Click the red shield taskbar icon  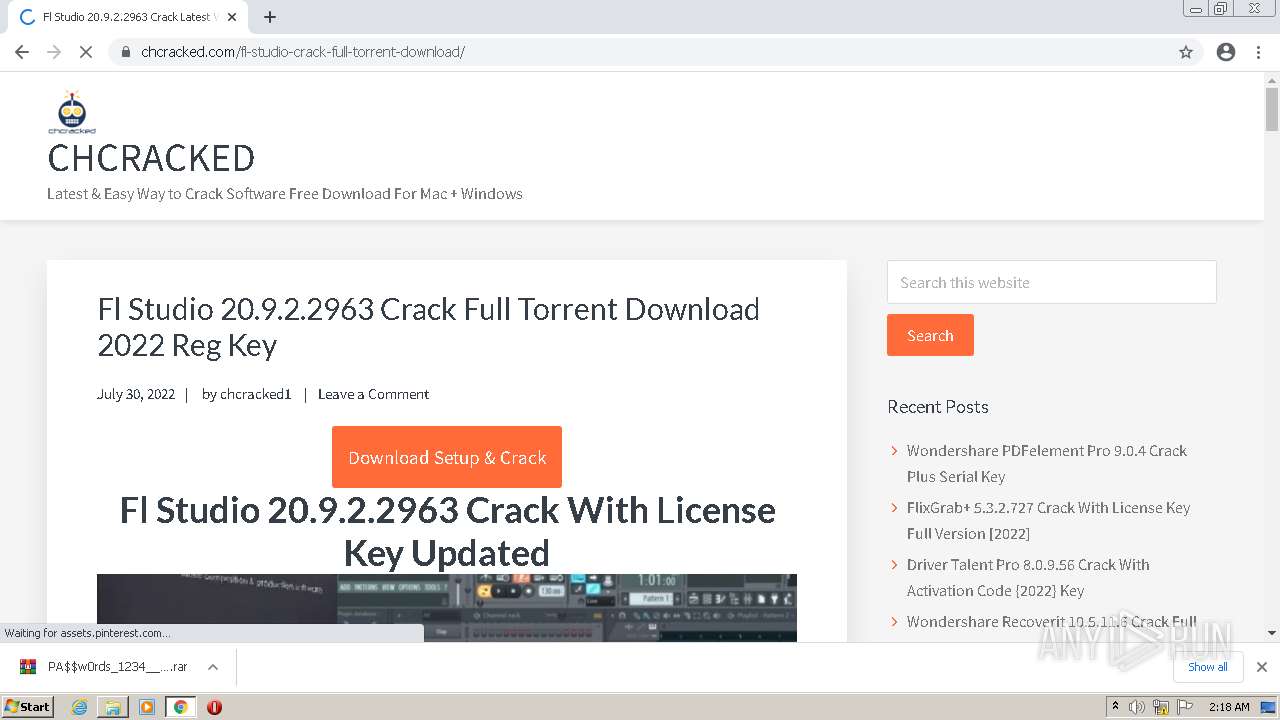[x=214, y=707]
